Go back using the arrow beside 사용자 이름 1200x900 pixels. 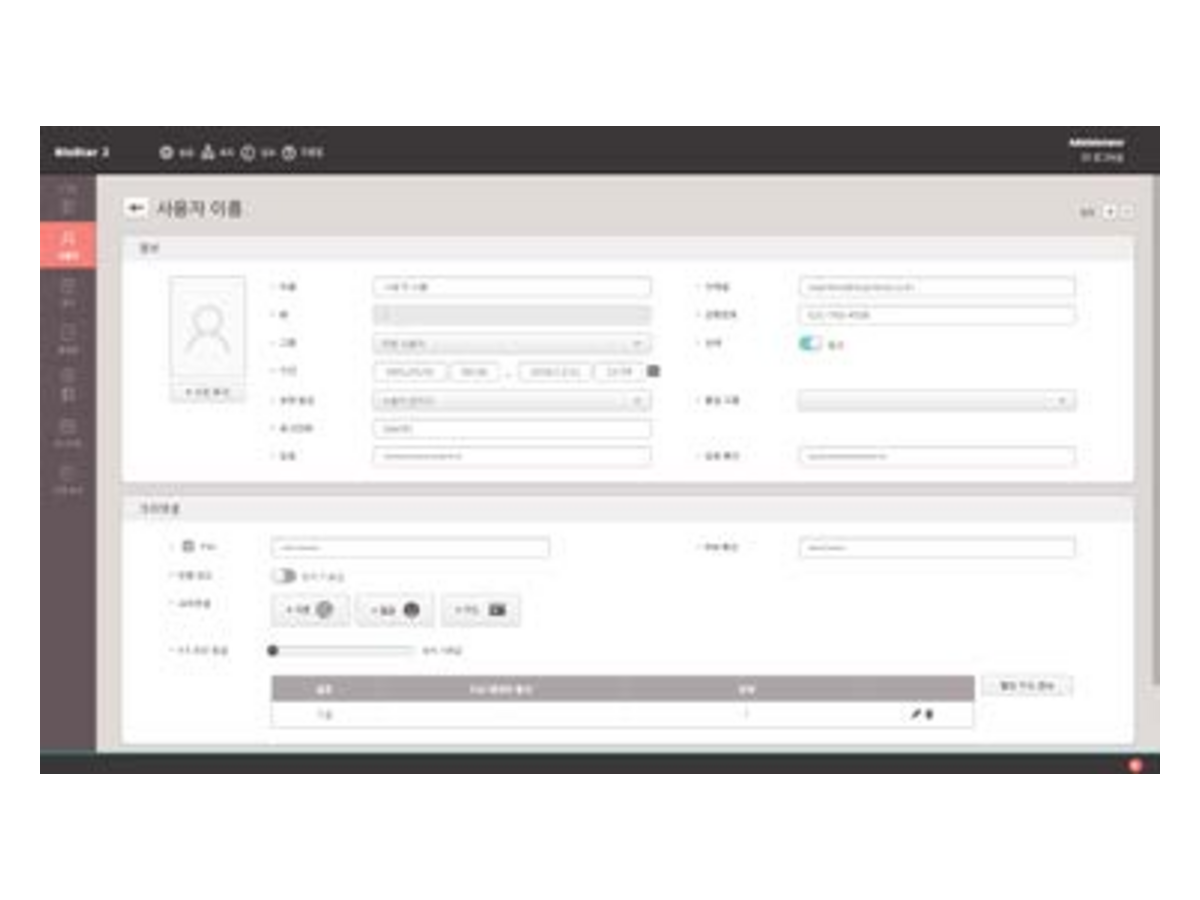point(135,208)
